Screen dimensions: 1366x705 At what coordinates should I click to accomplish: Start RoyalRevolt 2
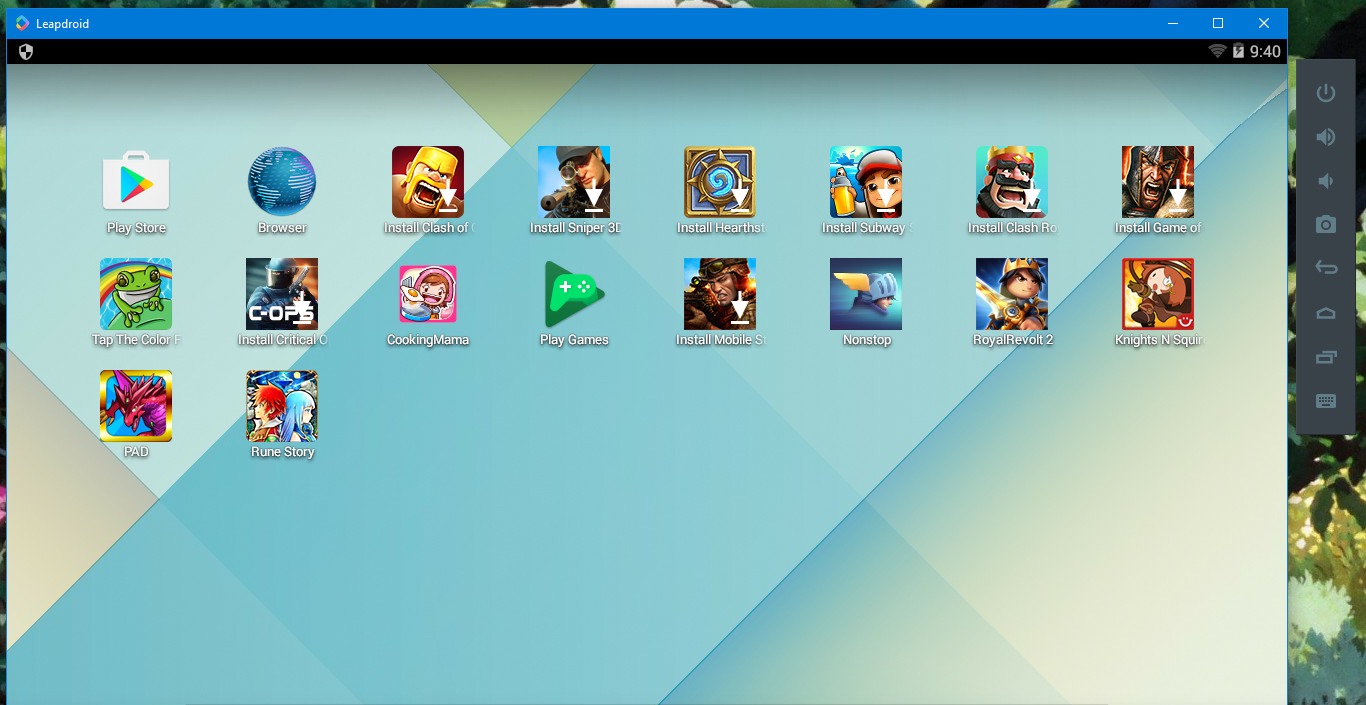[1011, 295]
